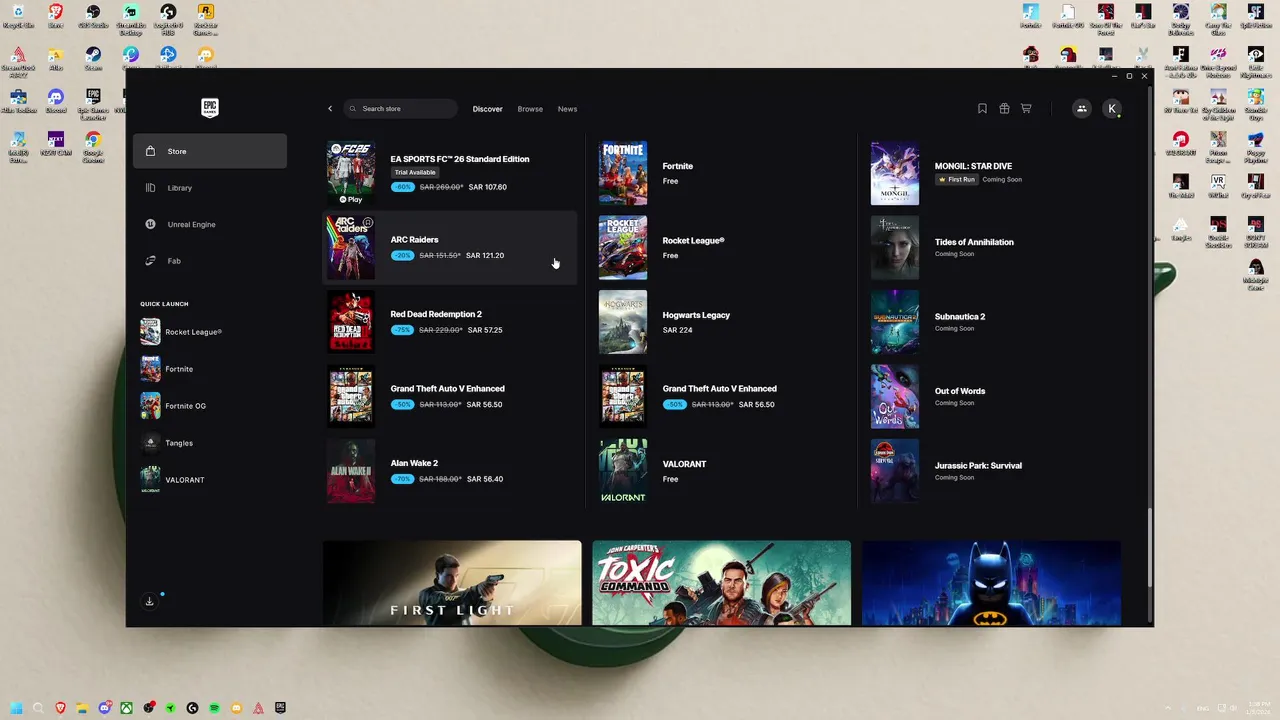
Task: Click the Alan Wake 2 cover thumbnail
Action: pos(351,471)
